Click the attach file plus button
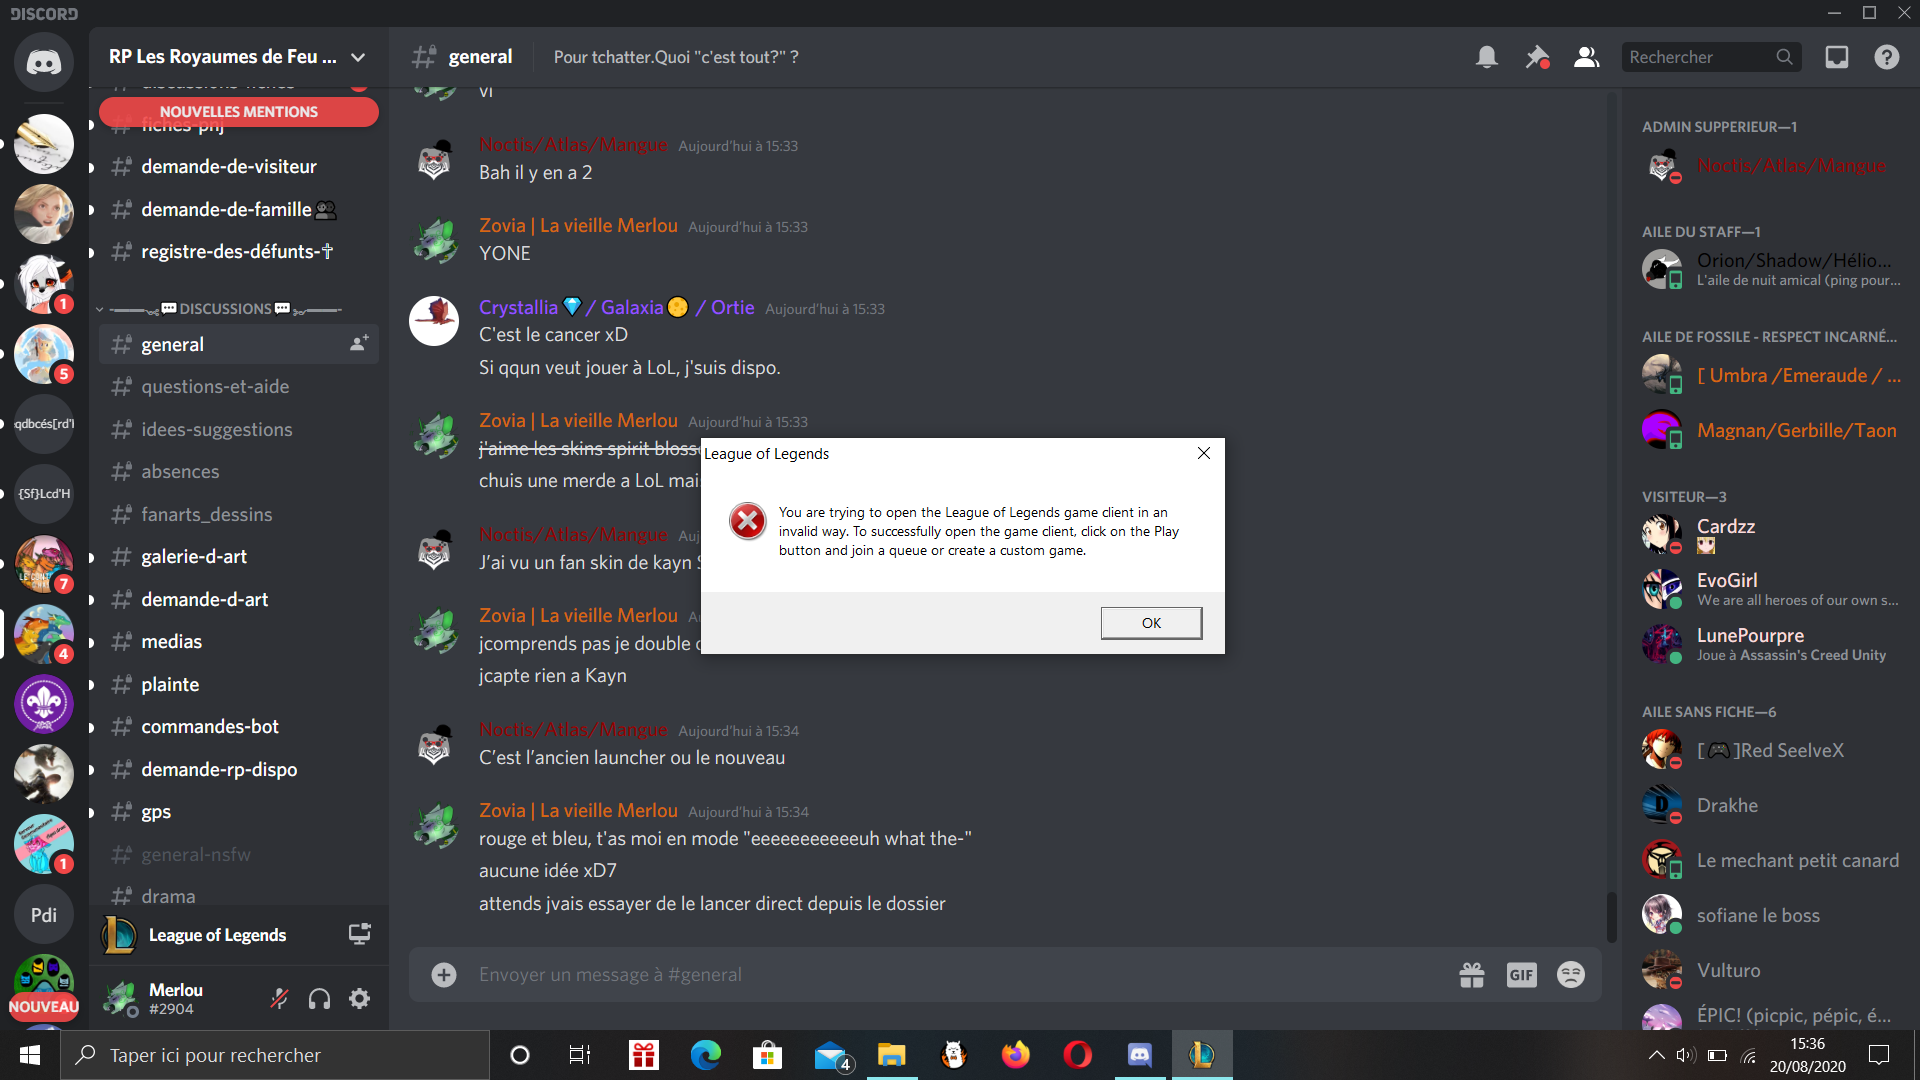This screenshot has height=1080, width=1920. point(444,974)
